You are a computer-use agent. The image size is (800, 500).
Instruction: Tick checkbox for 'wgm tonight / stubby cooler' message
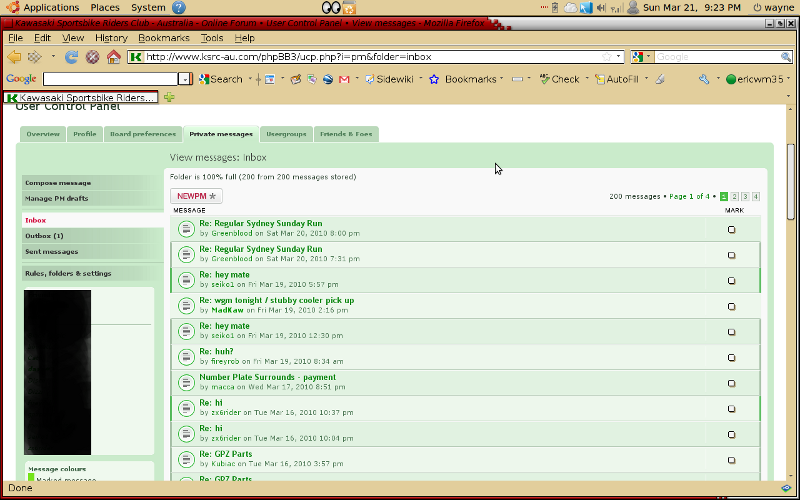pos(731,306)
